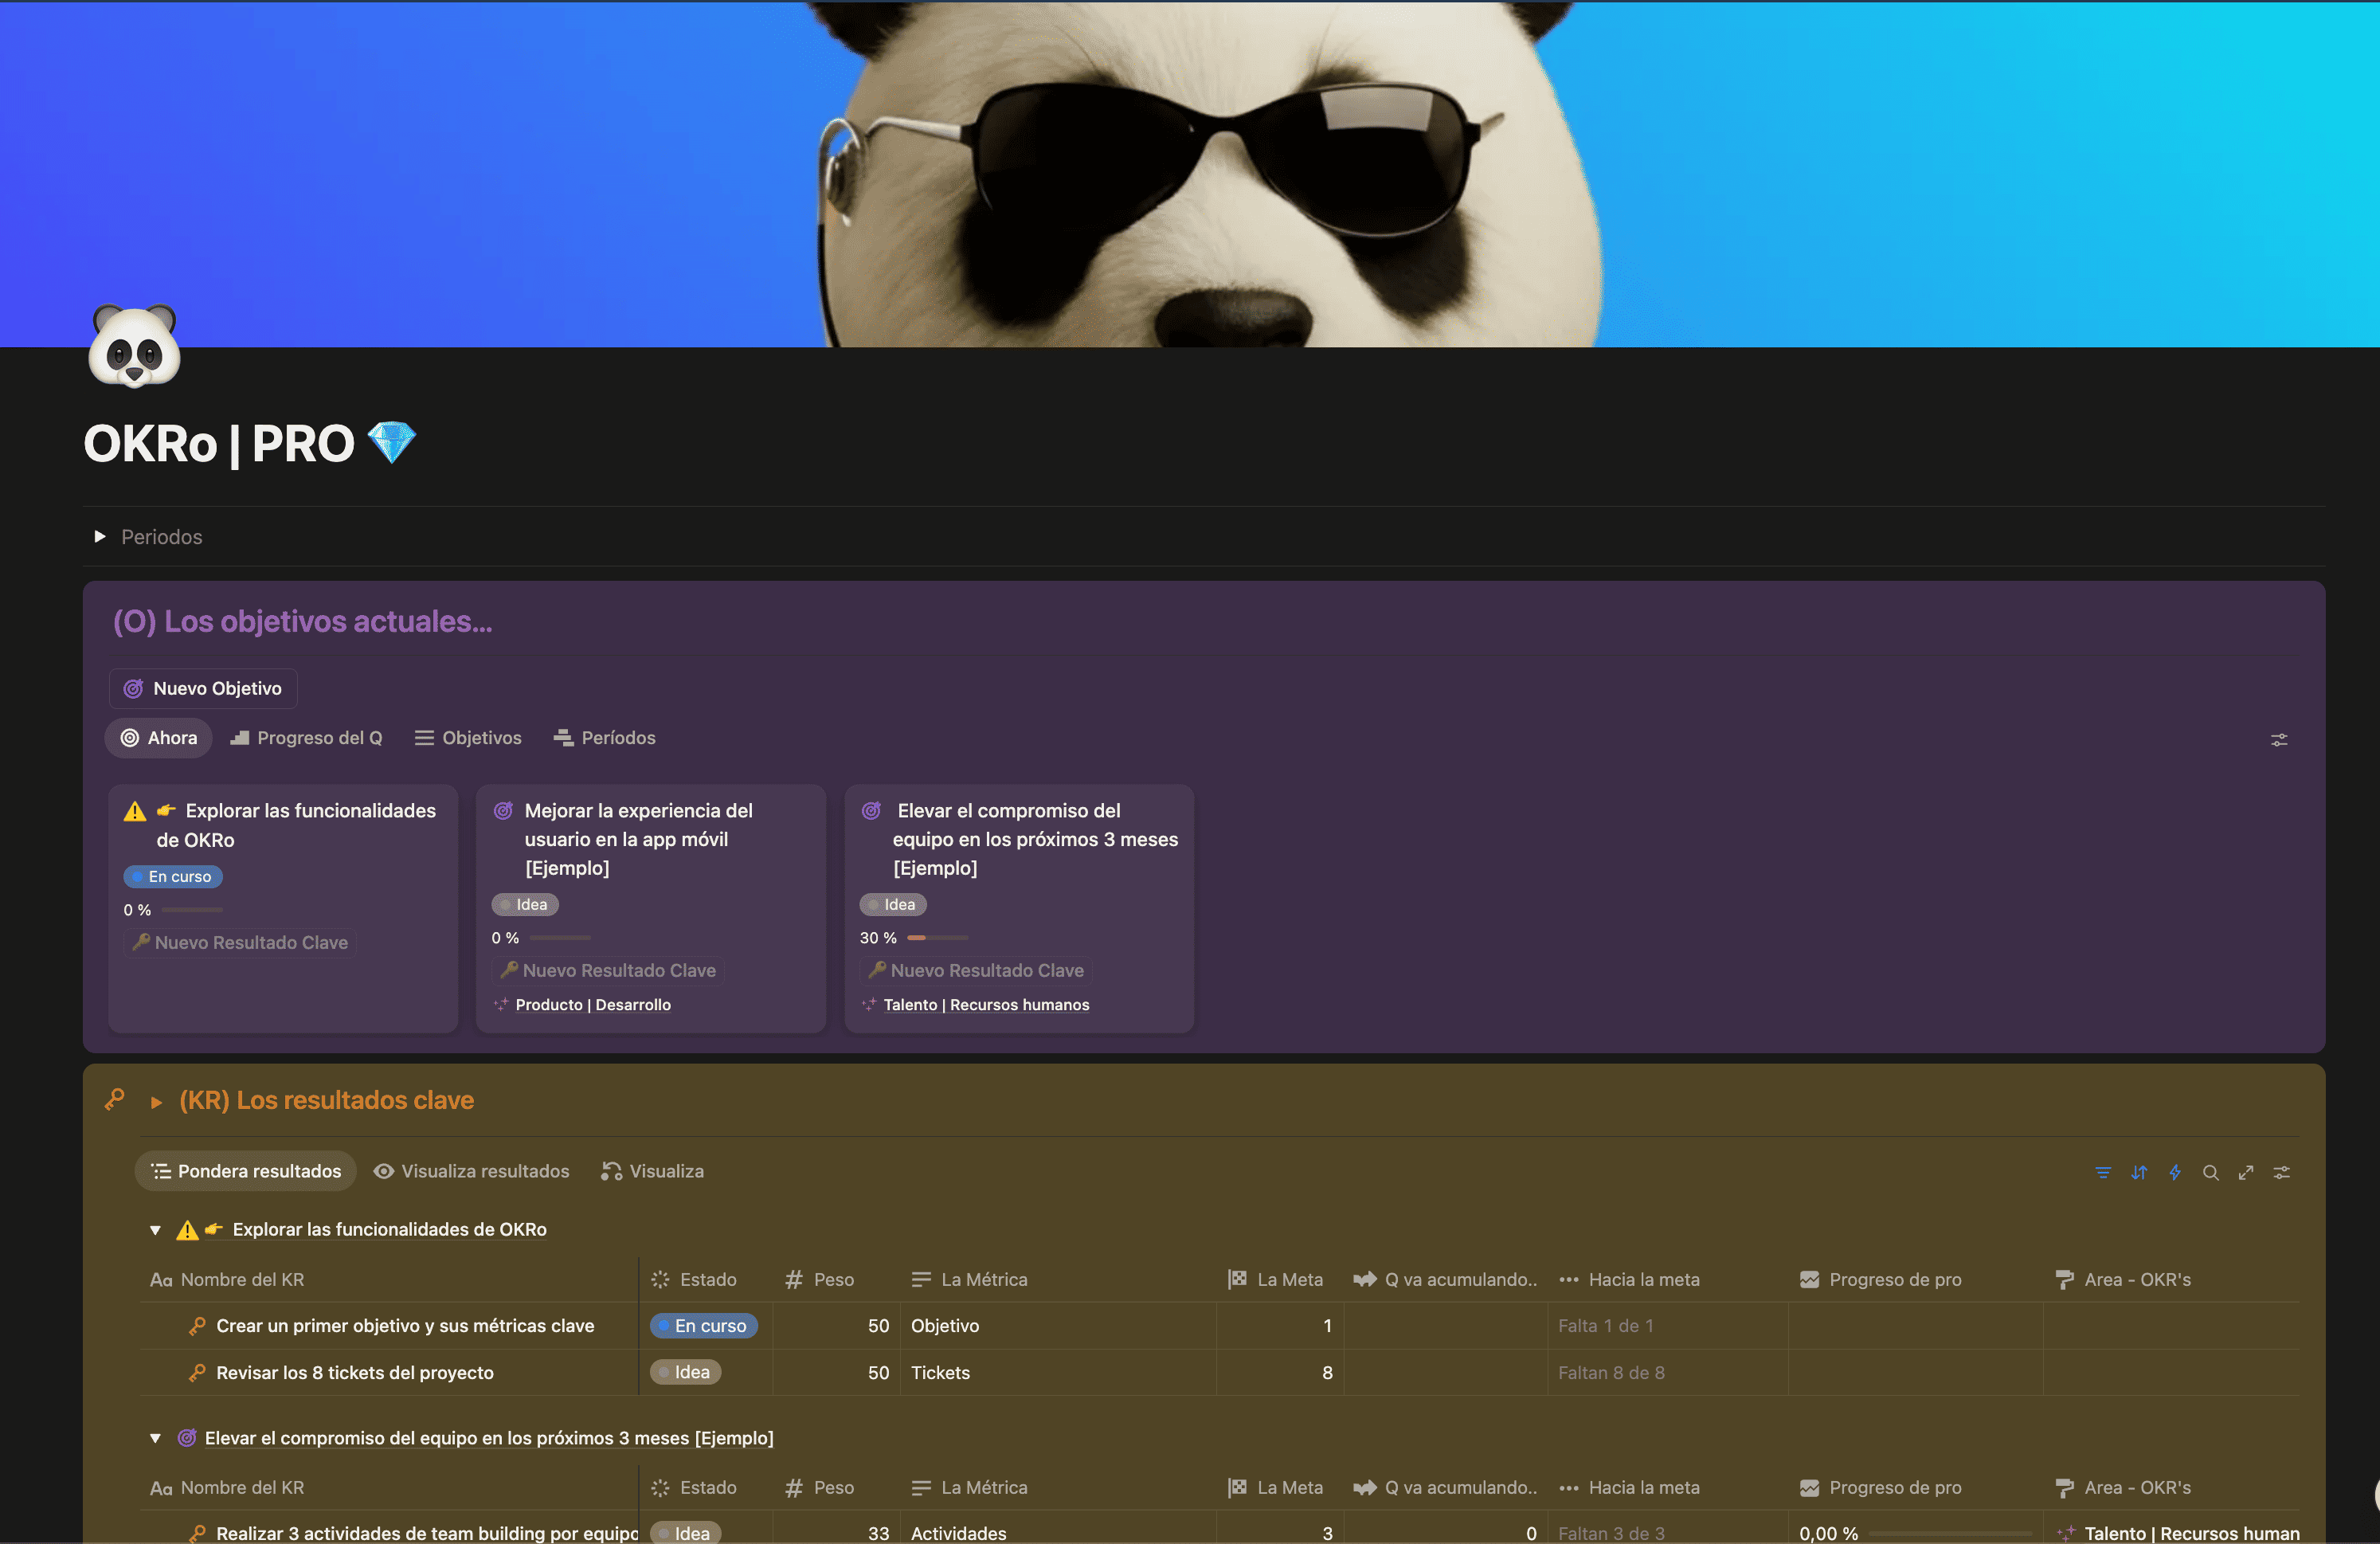Open view settings icon in objectives section

[2278, 740]
